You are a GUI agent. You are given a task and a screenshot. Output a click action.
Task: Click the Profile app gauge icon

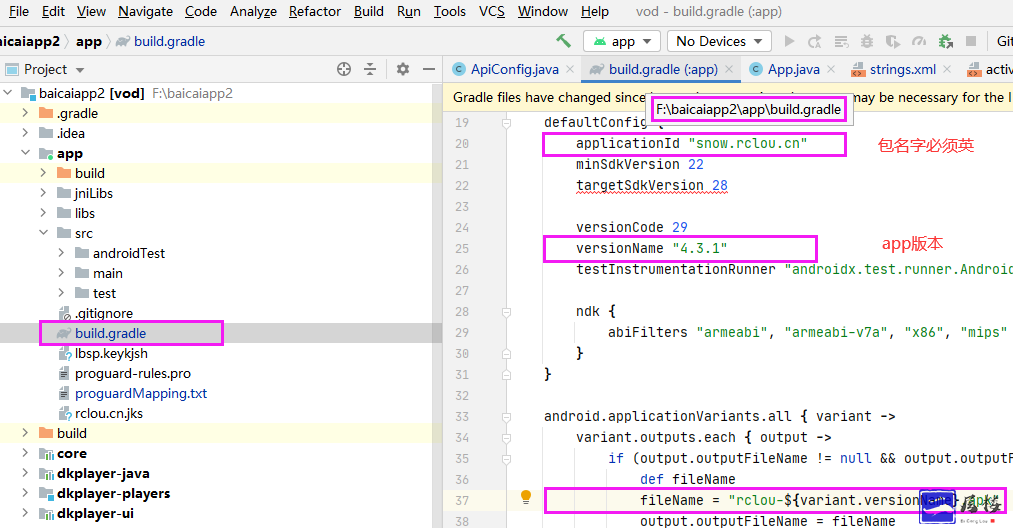(919, 41)
